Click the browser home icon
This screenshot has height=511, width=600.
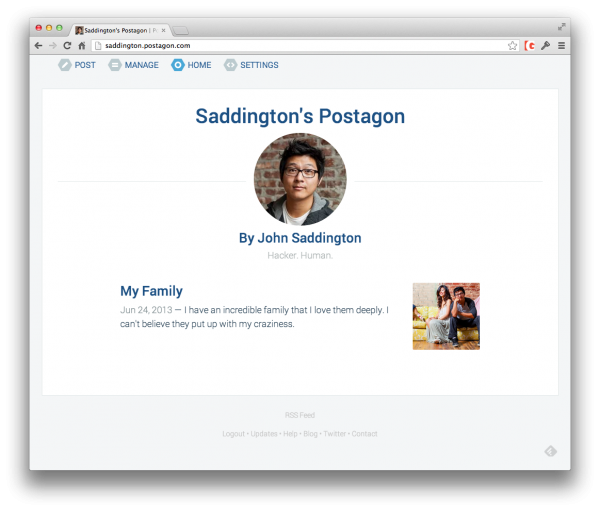[x=82, y=46]
